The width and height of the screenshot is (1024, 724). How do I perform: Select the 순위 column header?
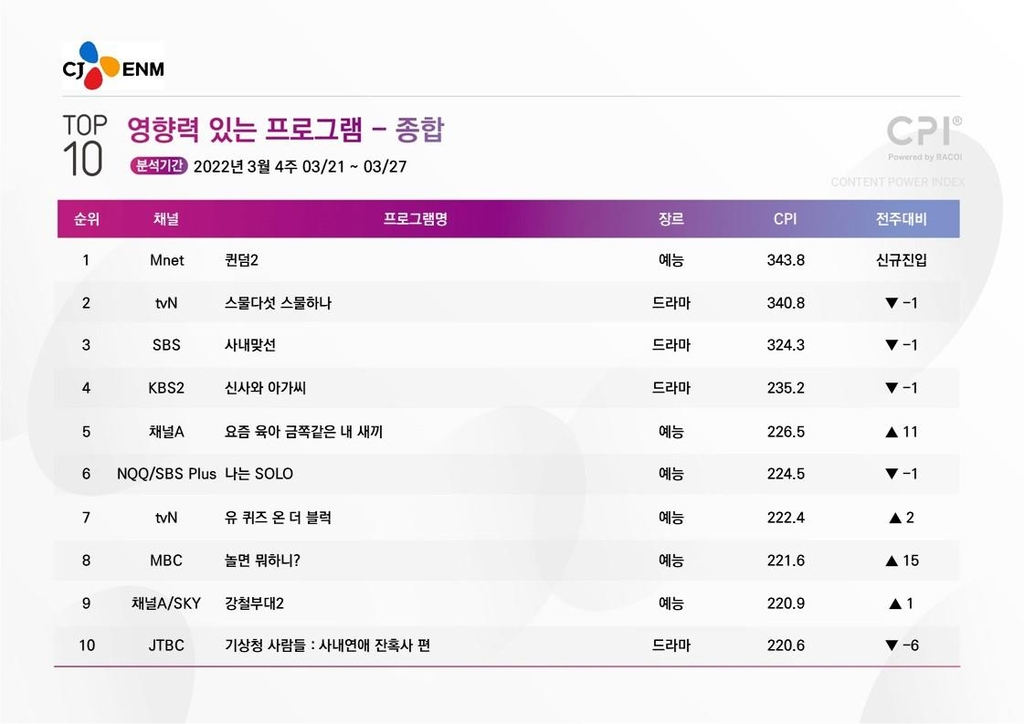pos(86,219)
